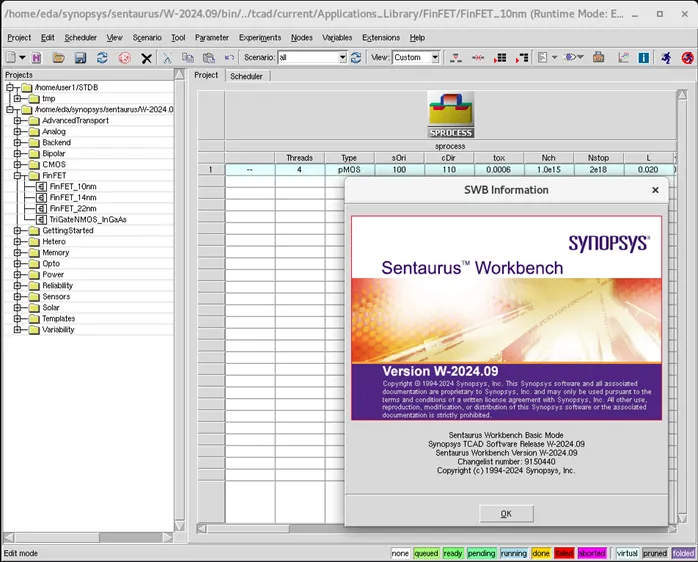
Task: Close the SWB Information dialog with the X
Action: point(655,190)
